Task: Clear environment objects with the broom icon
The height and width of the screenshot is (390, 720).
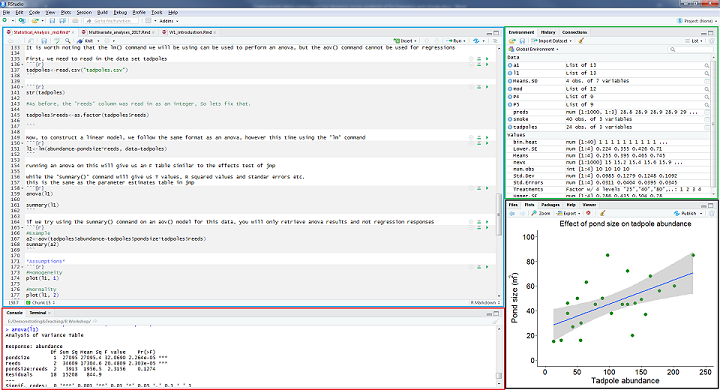Action: [581, 41]
